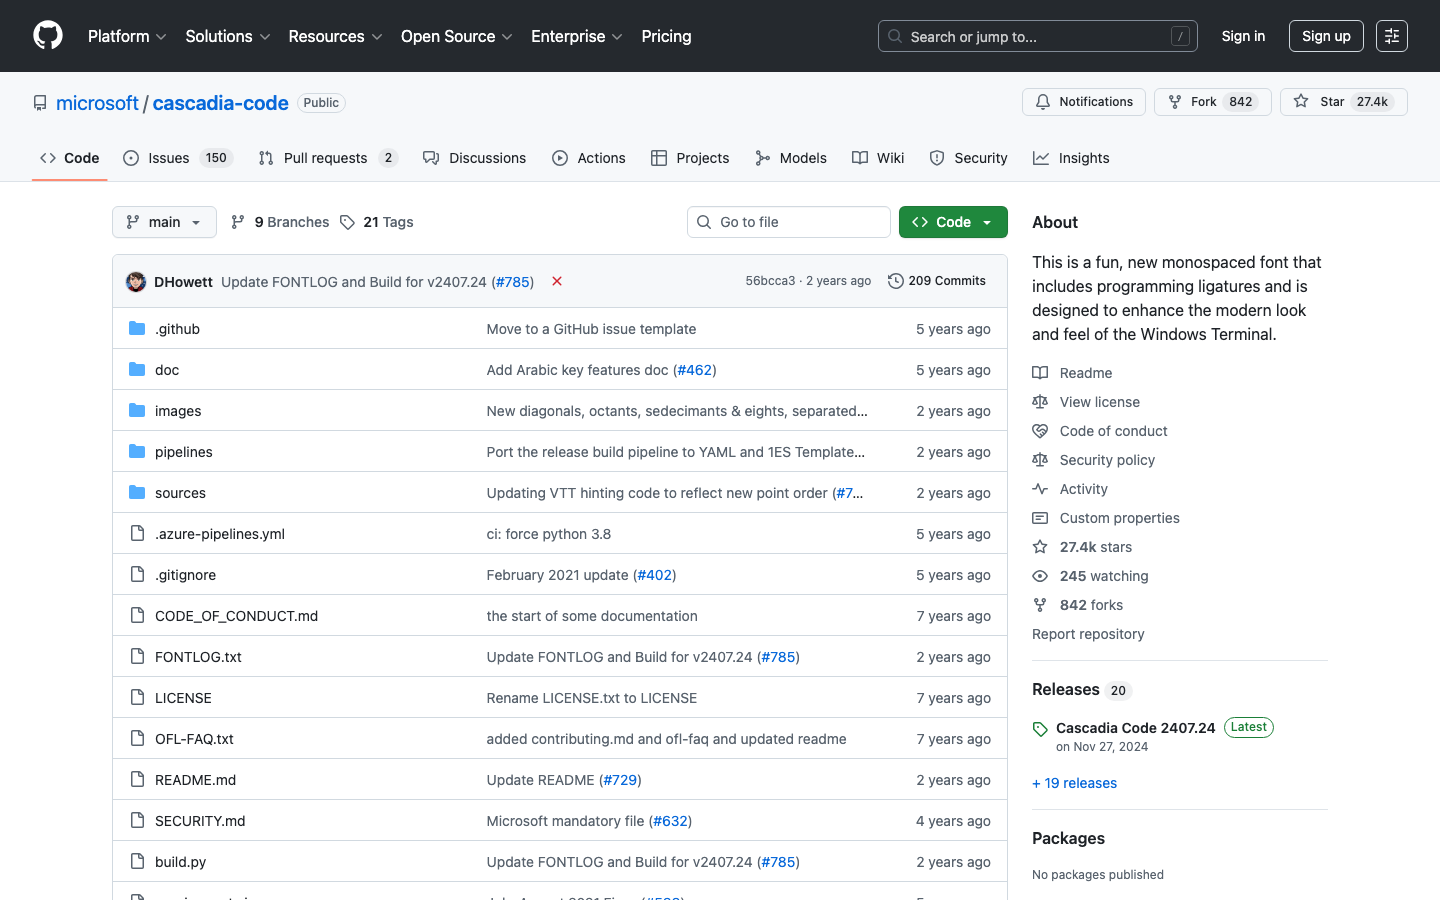Viewport: 1440px width, 900px height.
Task: Open the + 19 releases link
Action: coord(1074,783)
